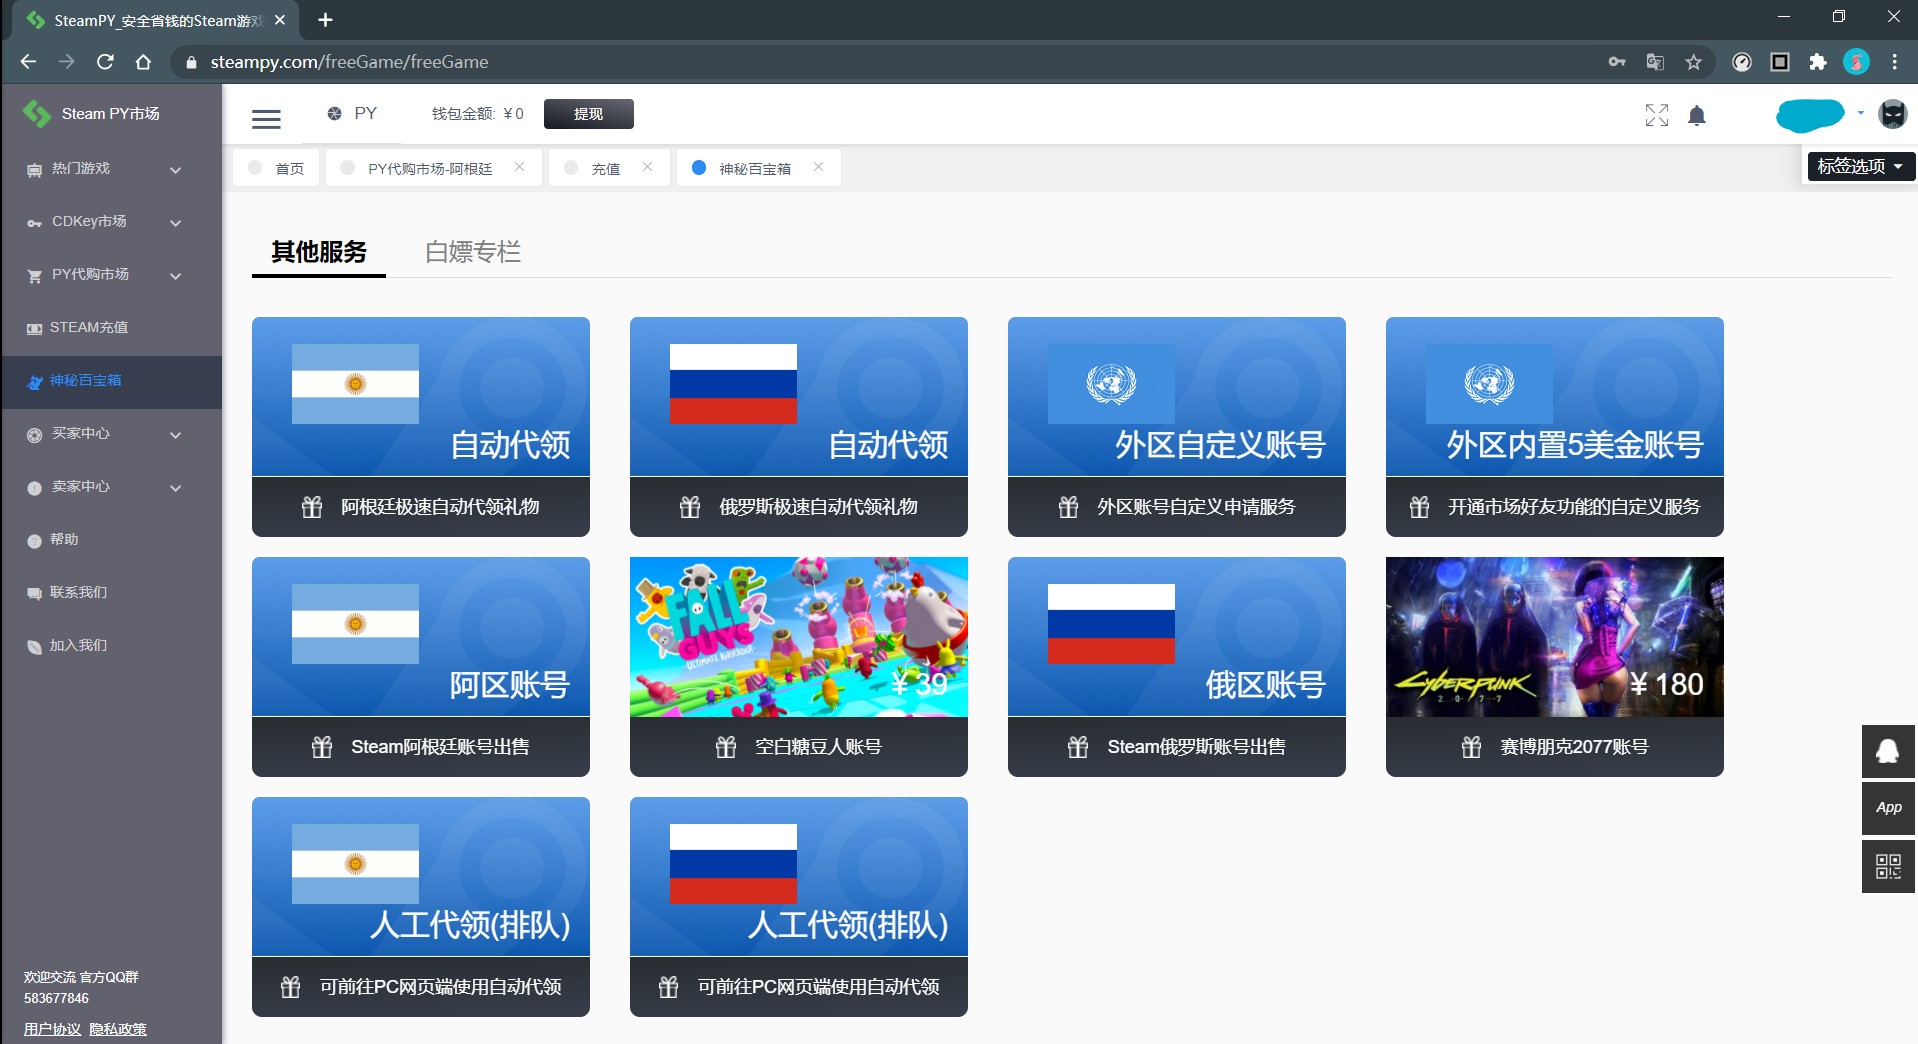
Task: Click the user avatar icon
Action: pos(1893,115)
